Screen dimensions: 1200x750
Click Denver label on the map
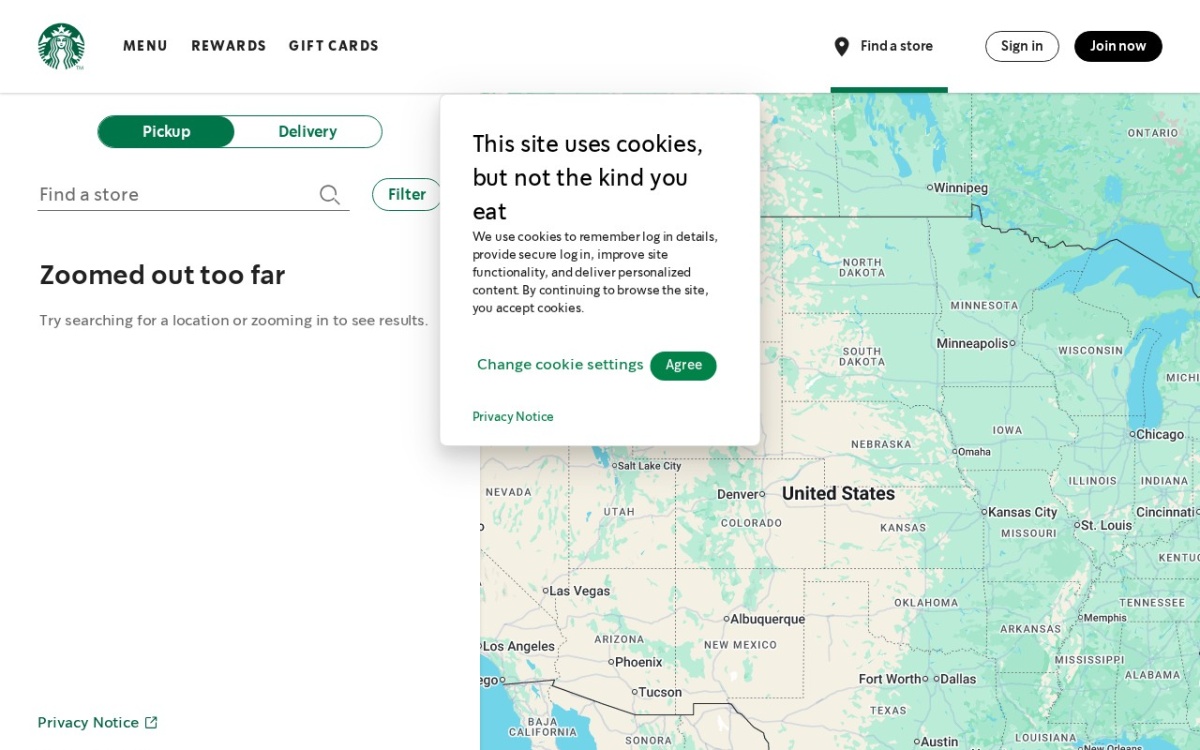click(738, 494)
